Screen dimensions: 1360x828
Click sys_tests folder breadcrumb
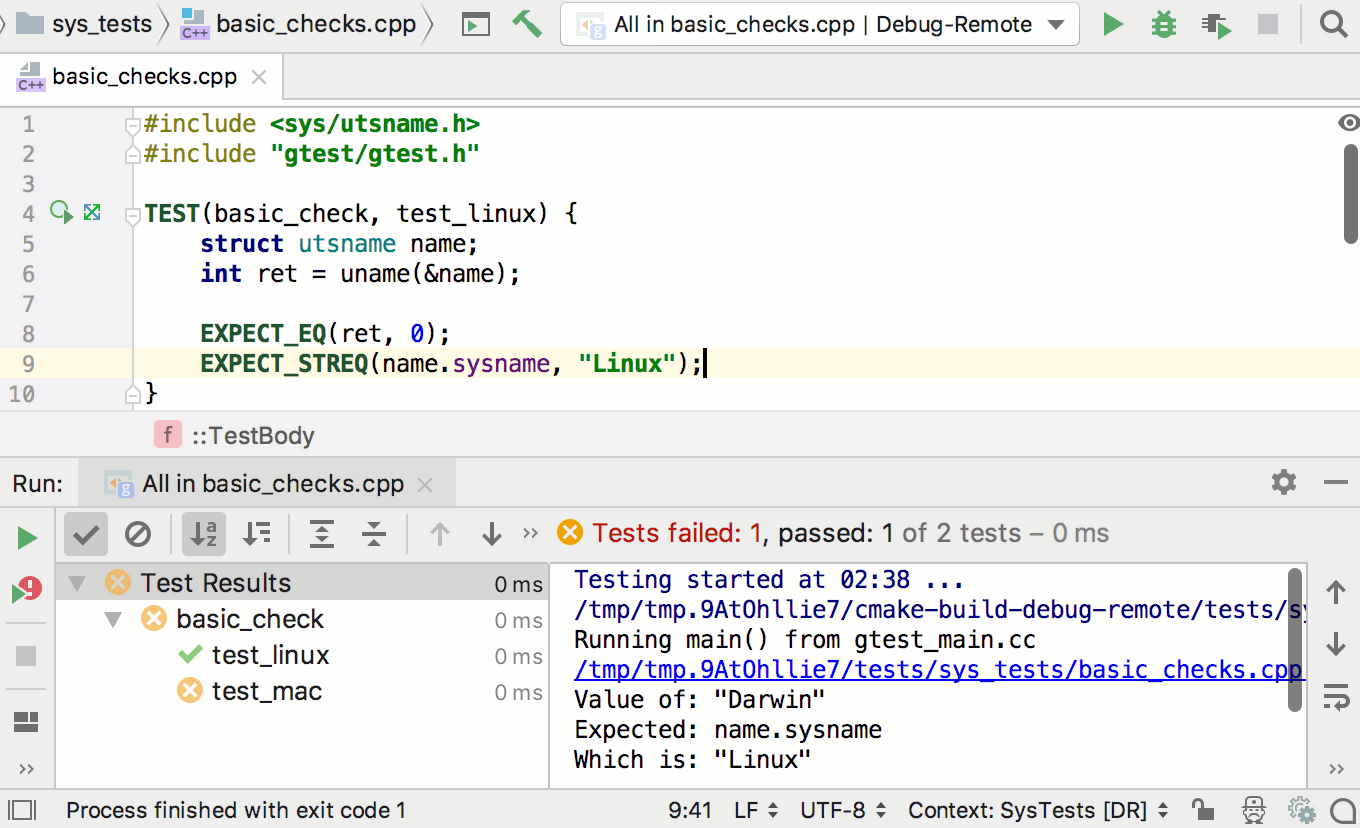click(x=86, y=24)
